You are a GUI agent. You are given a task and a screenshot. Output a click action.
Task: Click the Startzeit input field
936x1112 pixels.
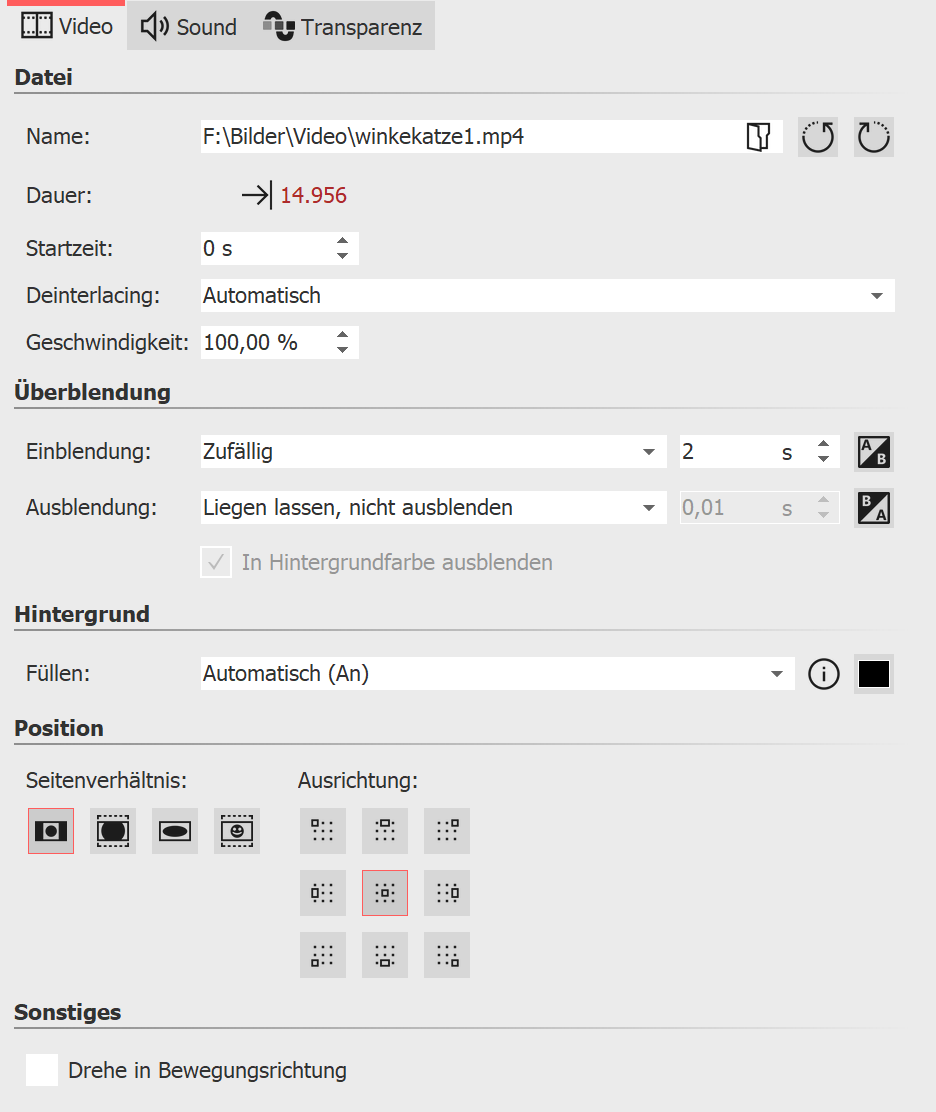(265, 249)
